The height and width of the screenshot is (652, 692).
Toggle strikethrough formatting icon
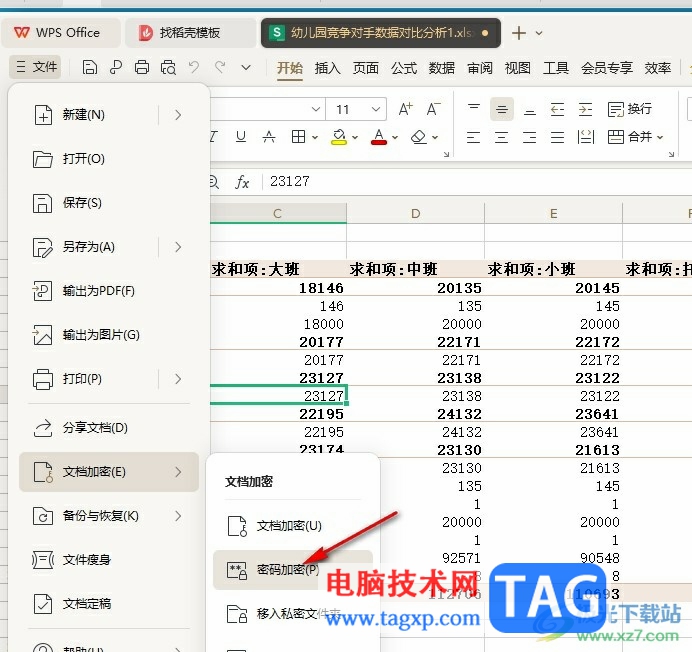click(269, 137)
